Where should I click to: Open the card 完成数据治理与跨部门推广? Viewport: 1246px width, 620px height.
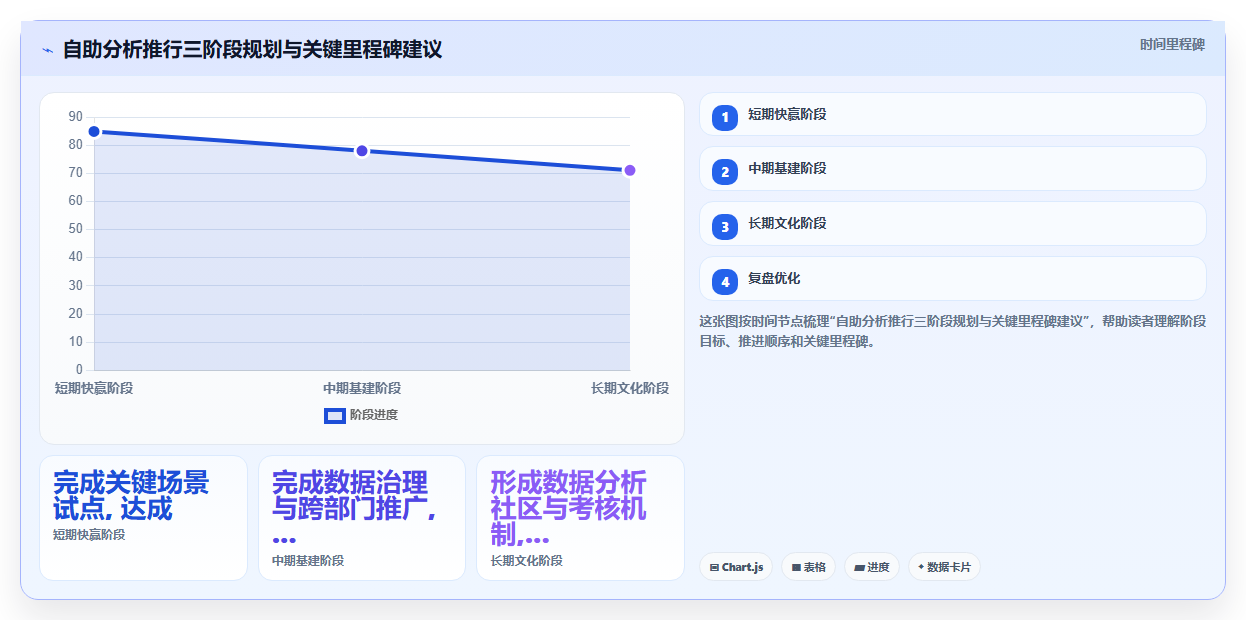362,518
